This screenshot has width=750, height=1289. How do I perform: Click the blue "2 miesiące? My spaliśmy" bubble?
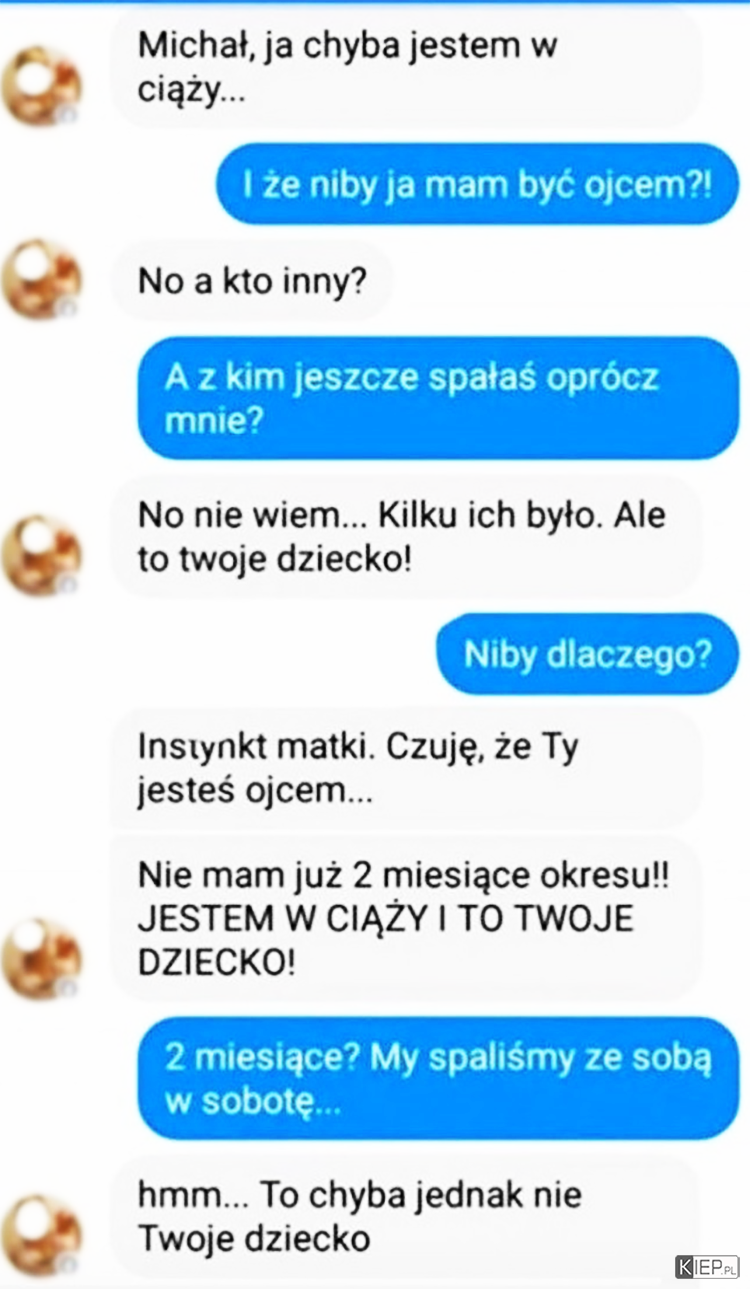[437, 1079]
